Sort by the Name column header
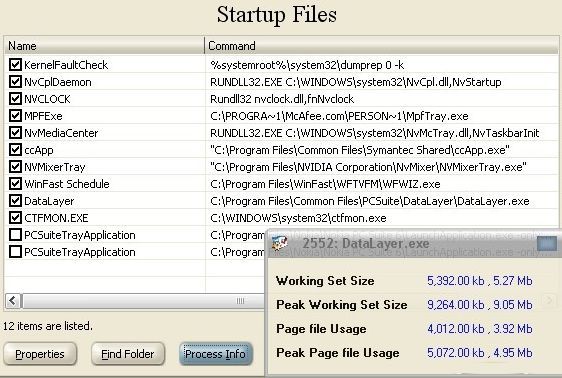This screenshot has height=378, width=562. [104, 46]
